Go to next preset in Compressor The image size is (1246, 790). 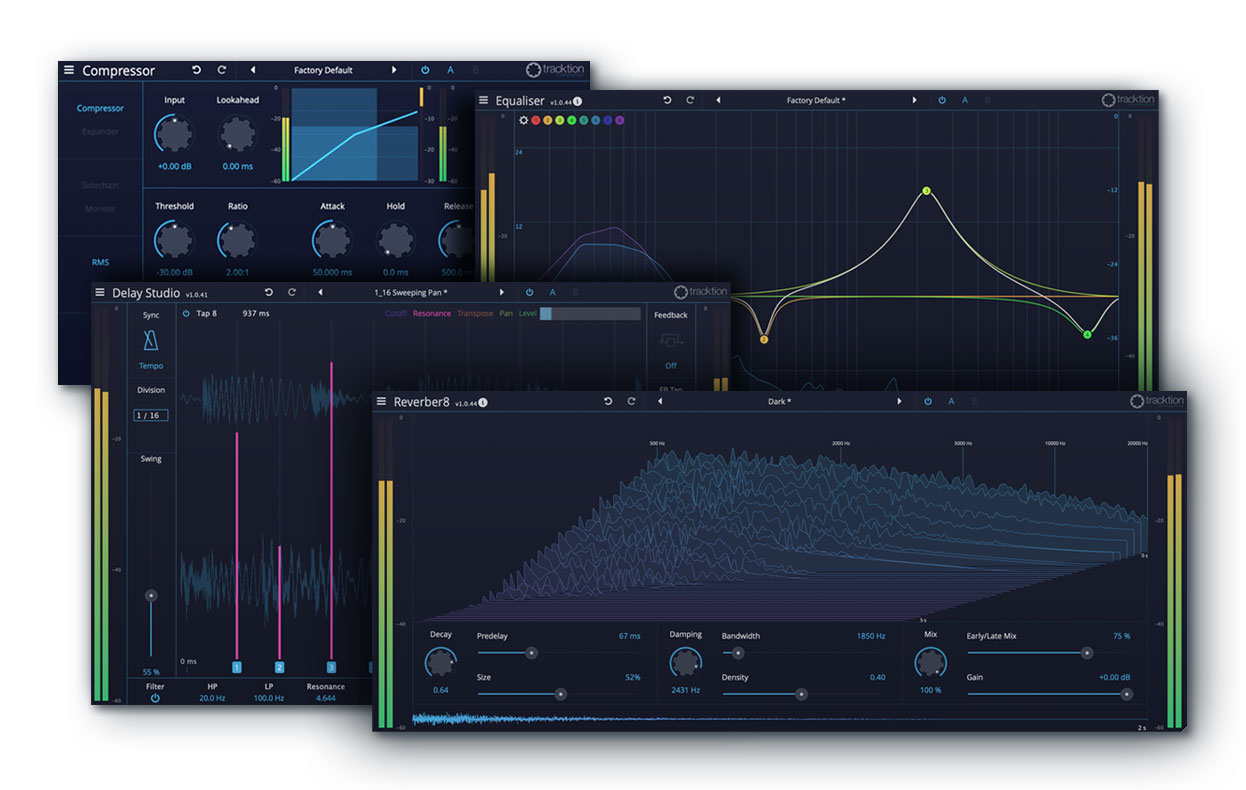click(394, 70)
